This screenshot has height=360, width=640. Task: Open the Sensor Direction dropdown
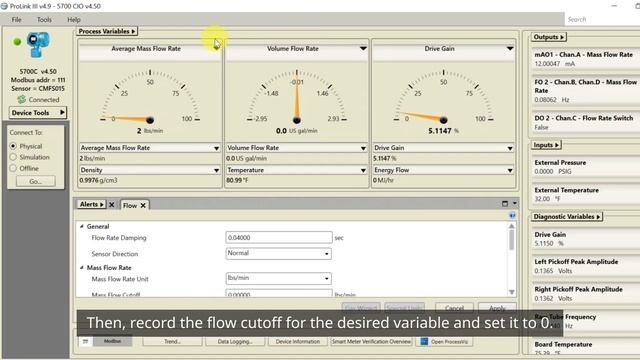pyautogui.click(x=278, y=253)
